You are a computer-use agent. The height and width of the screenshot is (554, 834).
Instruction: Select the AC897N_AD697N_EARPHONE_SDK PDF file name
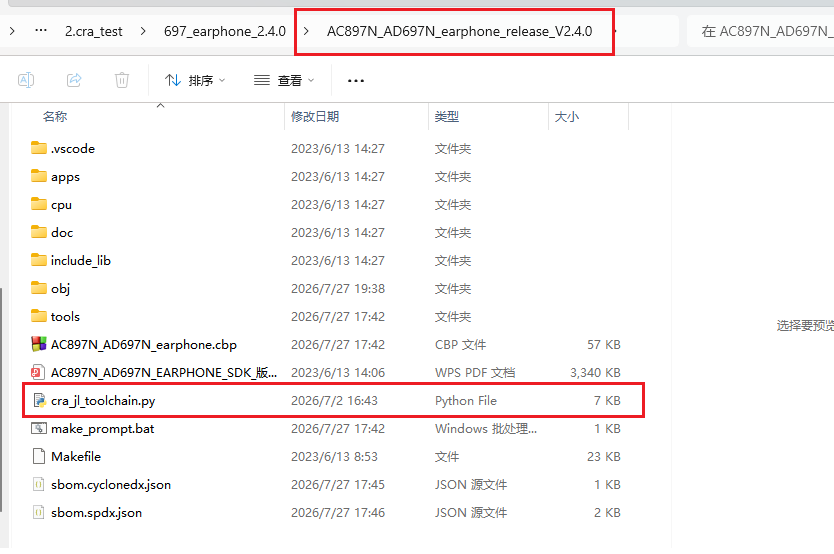pos(164,373)
